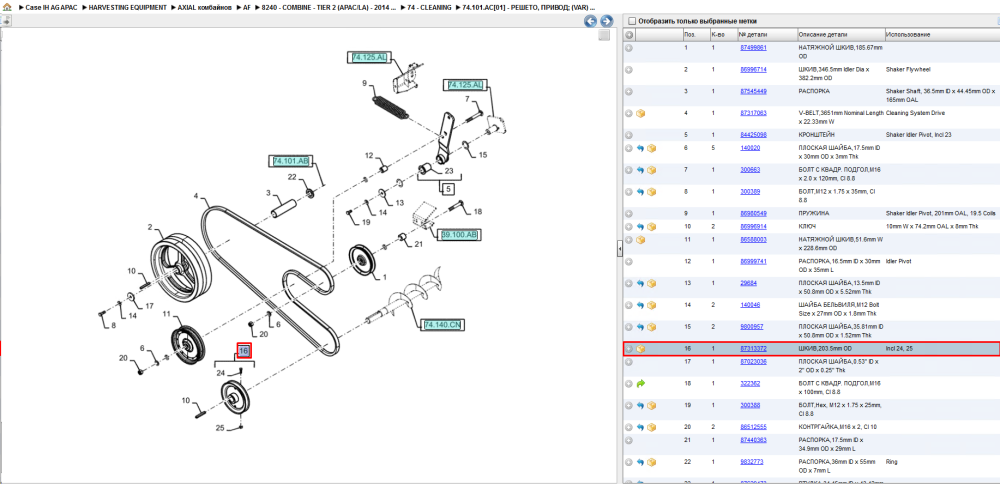Select callout number 9 near spring
Image resolution: width=1000 pixels, height=484 pixels.
(x=364, y=83)
